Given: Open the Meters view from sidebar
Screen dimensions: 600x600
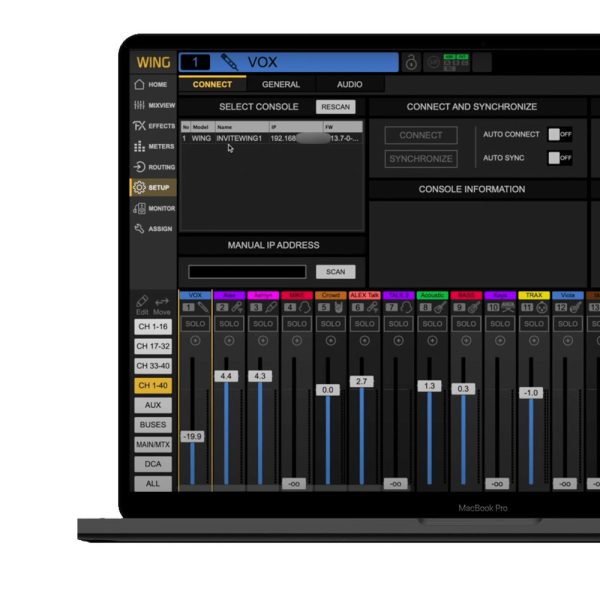Looking at the screenshot, I should (x=154, y=147).
